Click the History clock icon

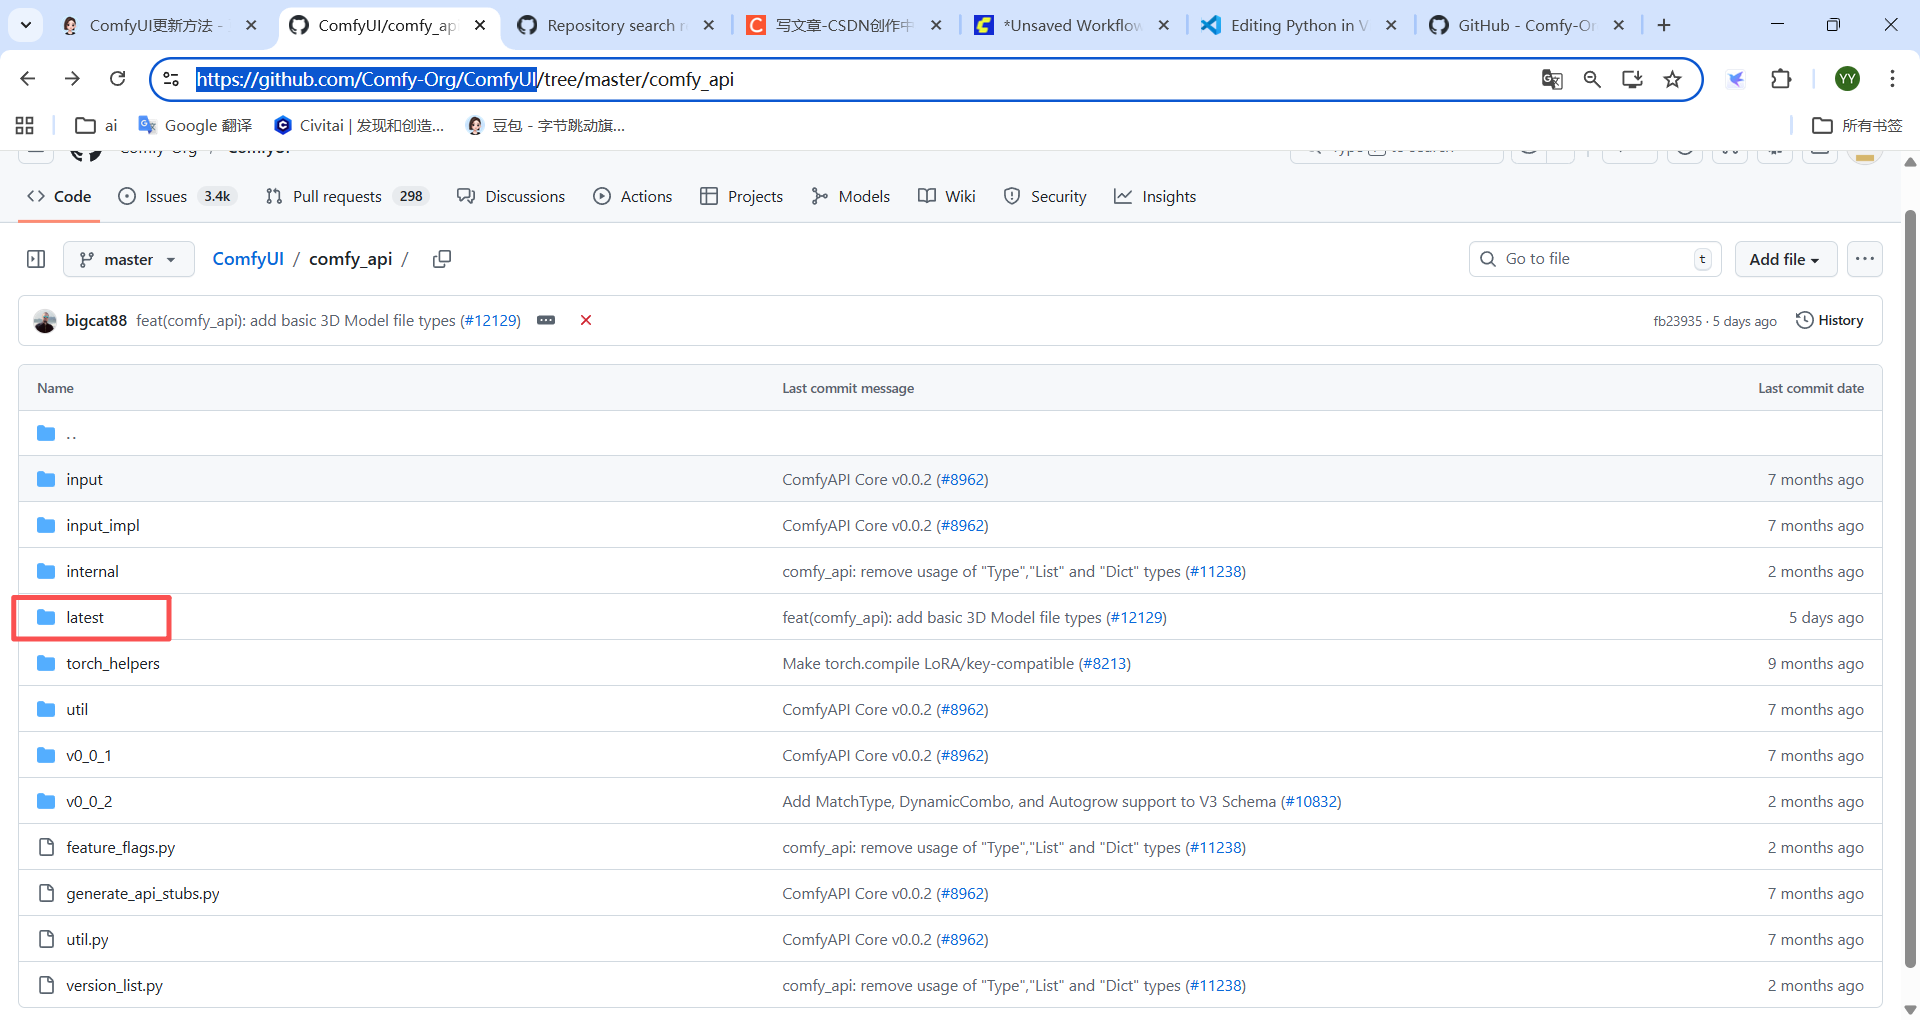click(1804, 320)
